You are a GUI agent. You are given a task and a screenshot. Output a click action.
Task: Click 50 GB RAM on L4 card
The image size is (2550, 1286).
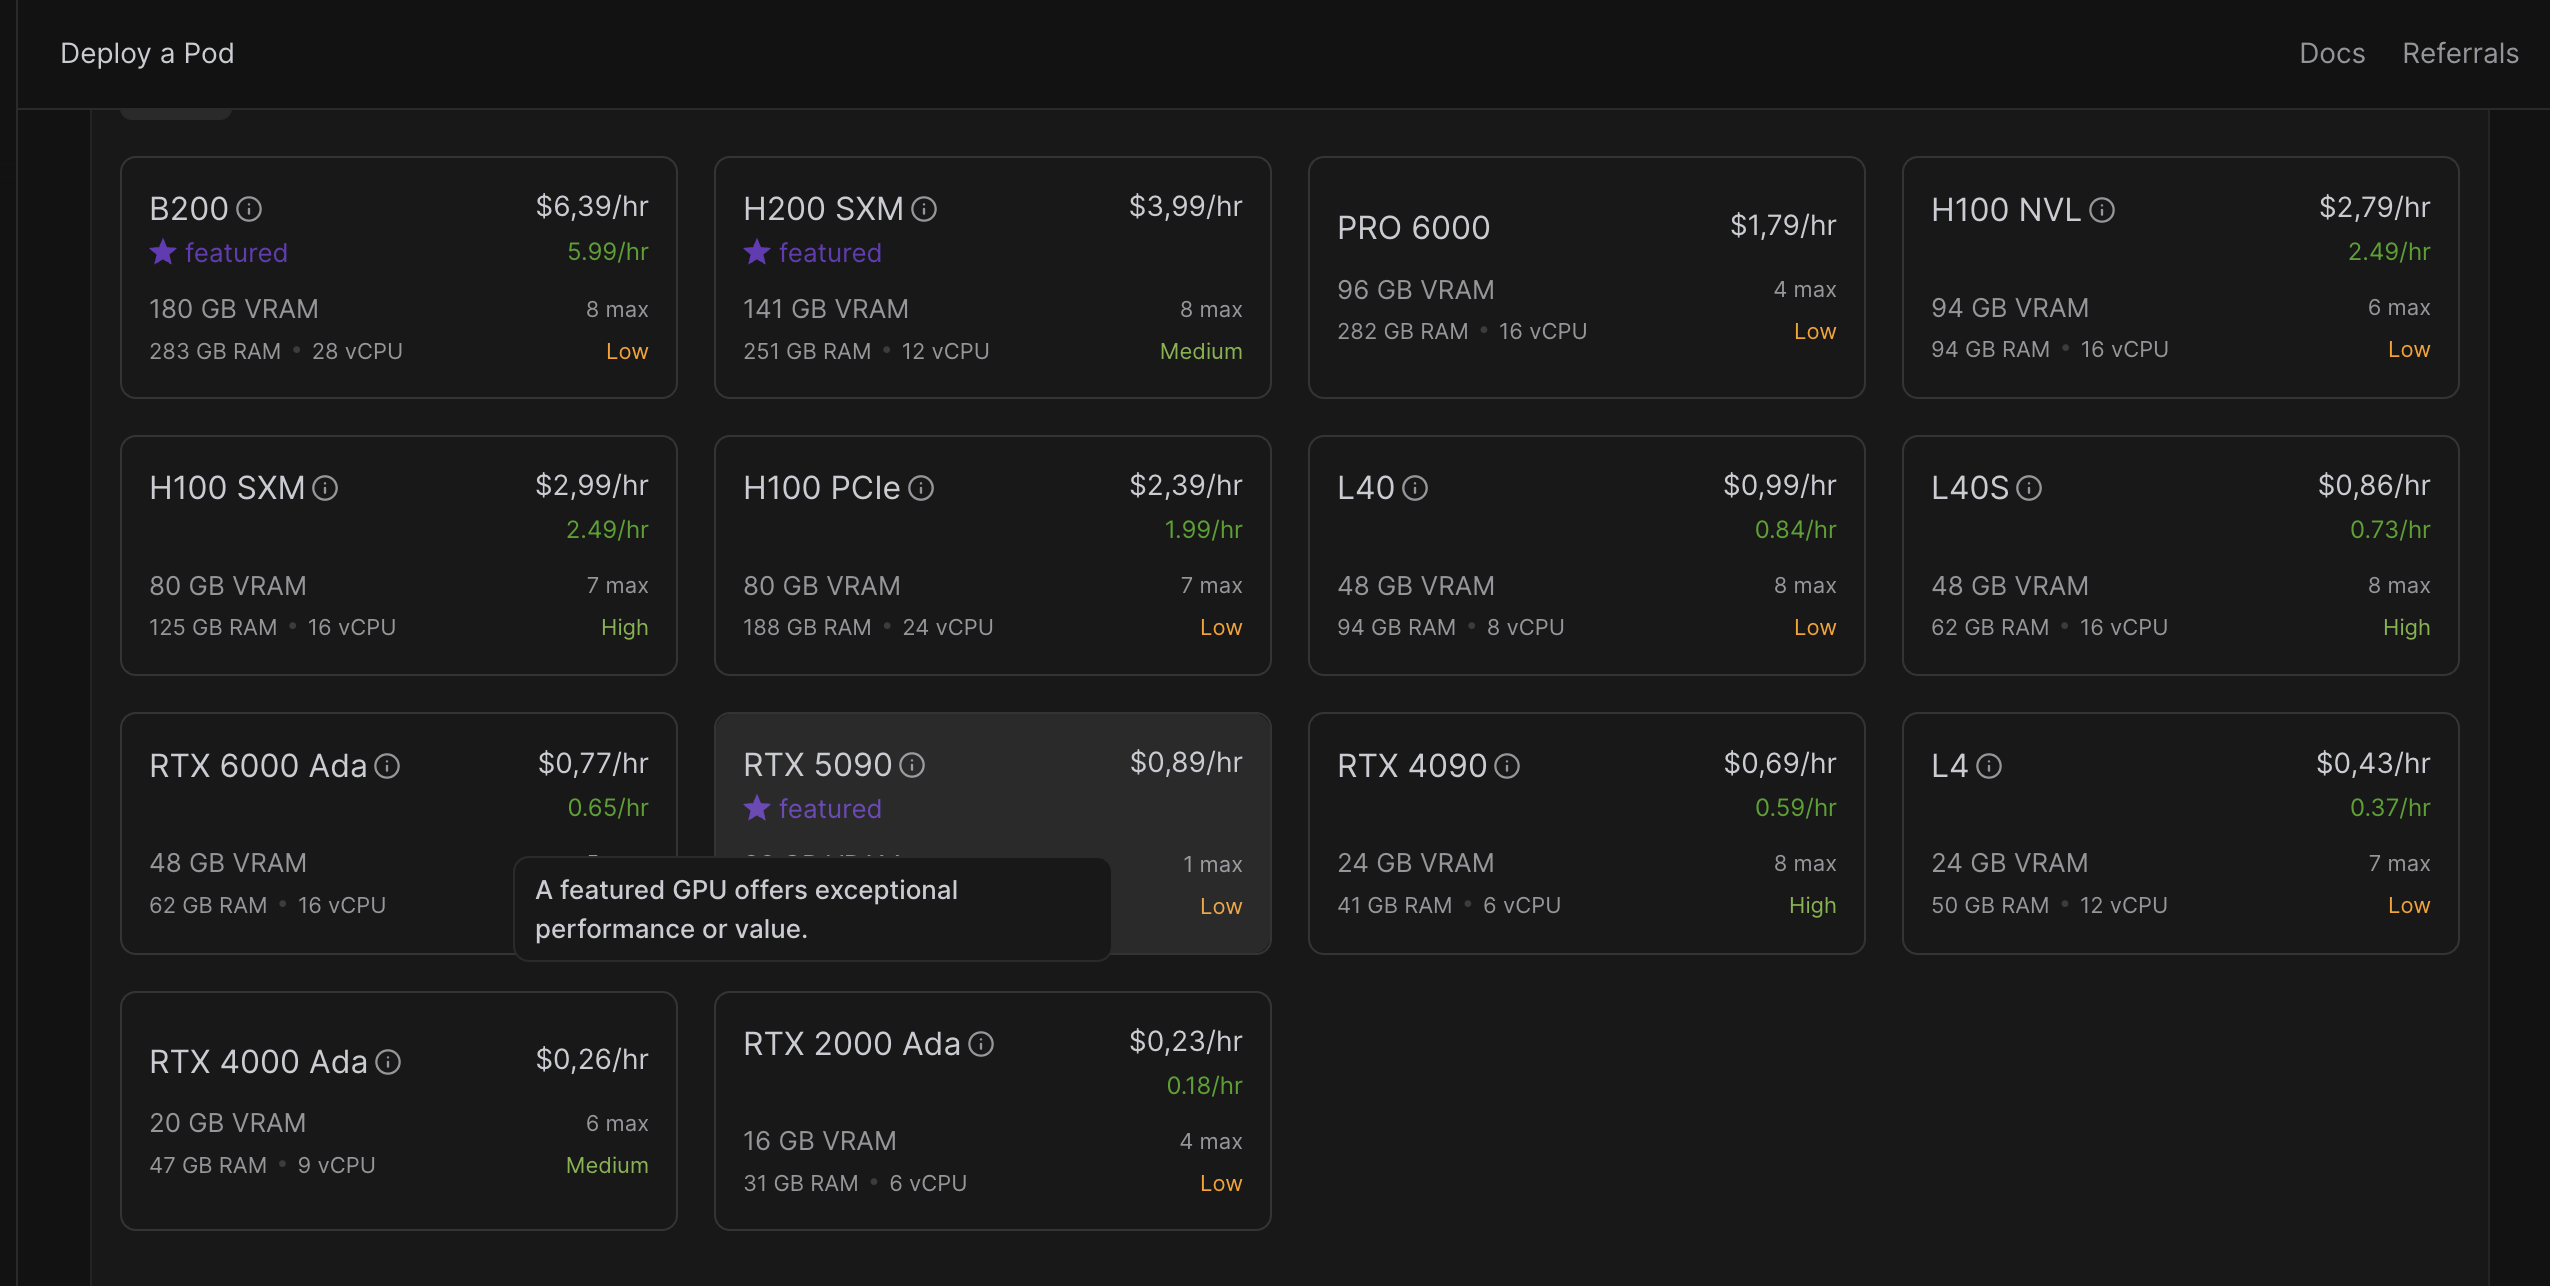point(1990,906)
